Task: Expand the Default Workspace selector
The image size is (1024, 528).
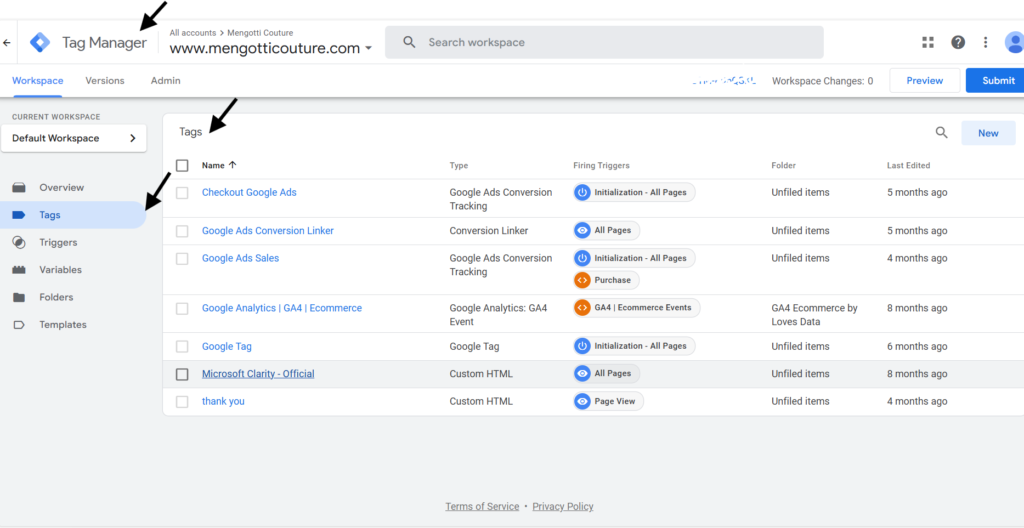Action: (74, 139)
